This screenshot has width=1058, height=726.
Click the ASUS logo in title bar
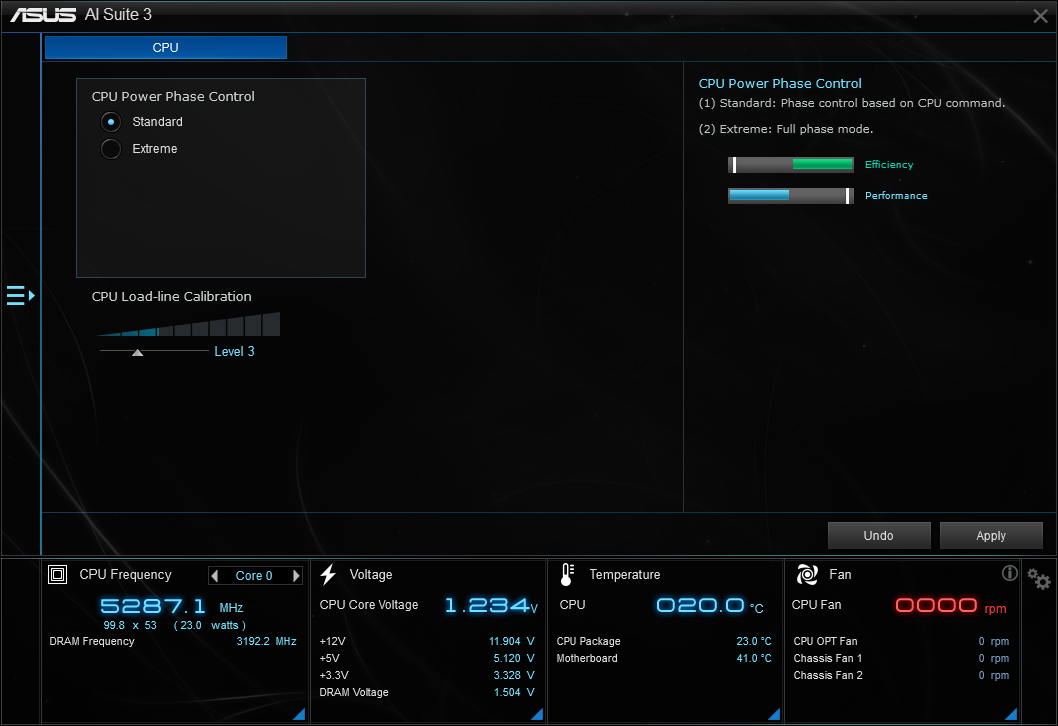tap(43, 14)
